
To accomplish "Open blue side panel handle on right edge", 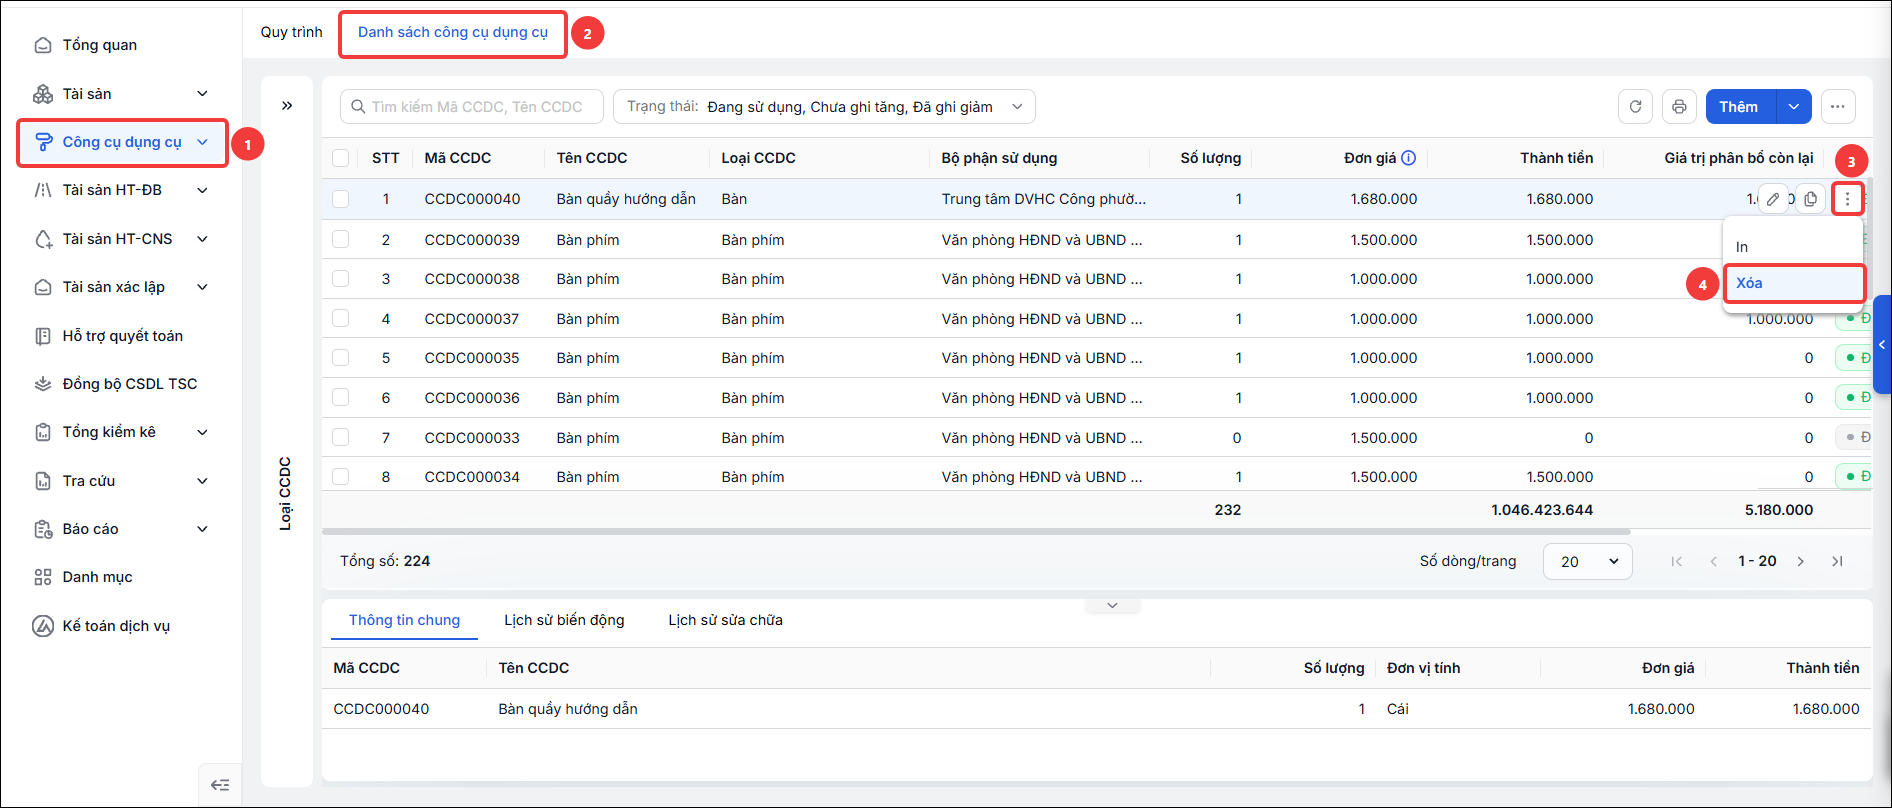I will click(1882, 345).
